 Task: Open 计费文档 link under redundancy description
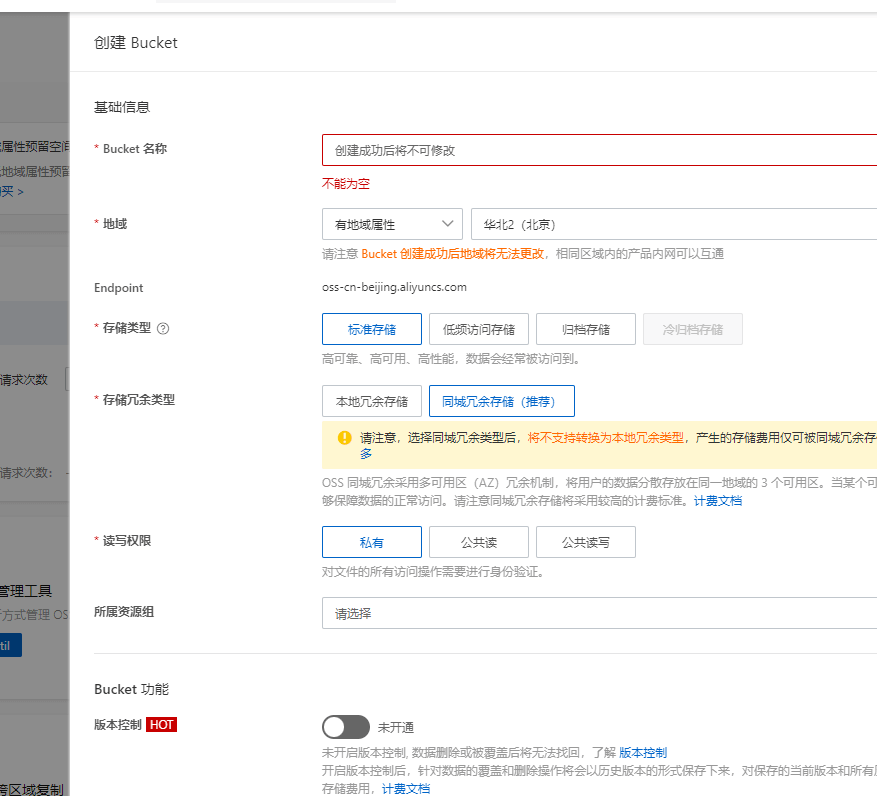tap(718, 500)
